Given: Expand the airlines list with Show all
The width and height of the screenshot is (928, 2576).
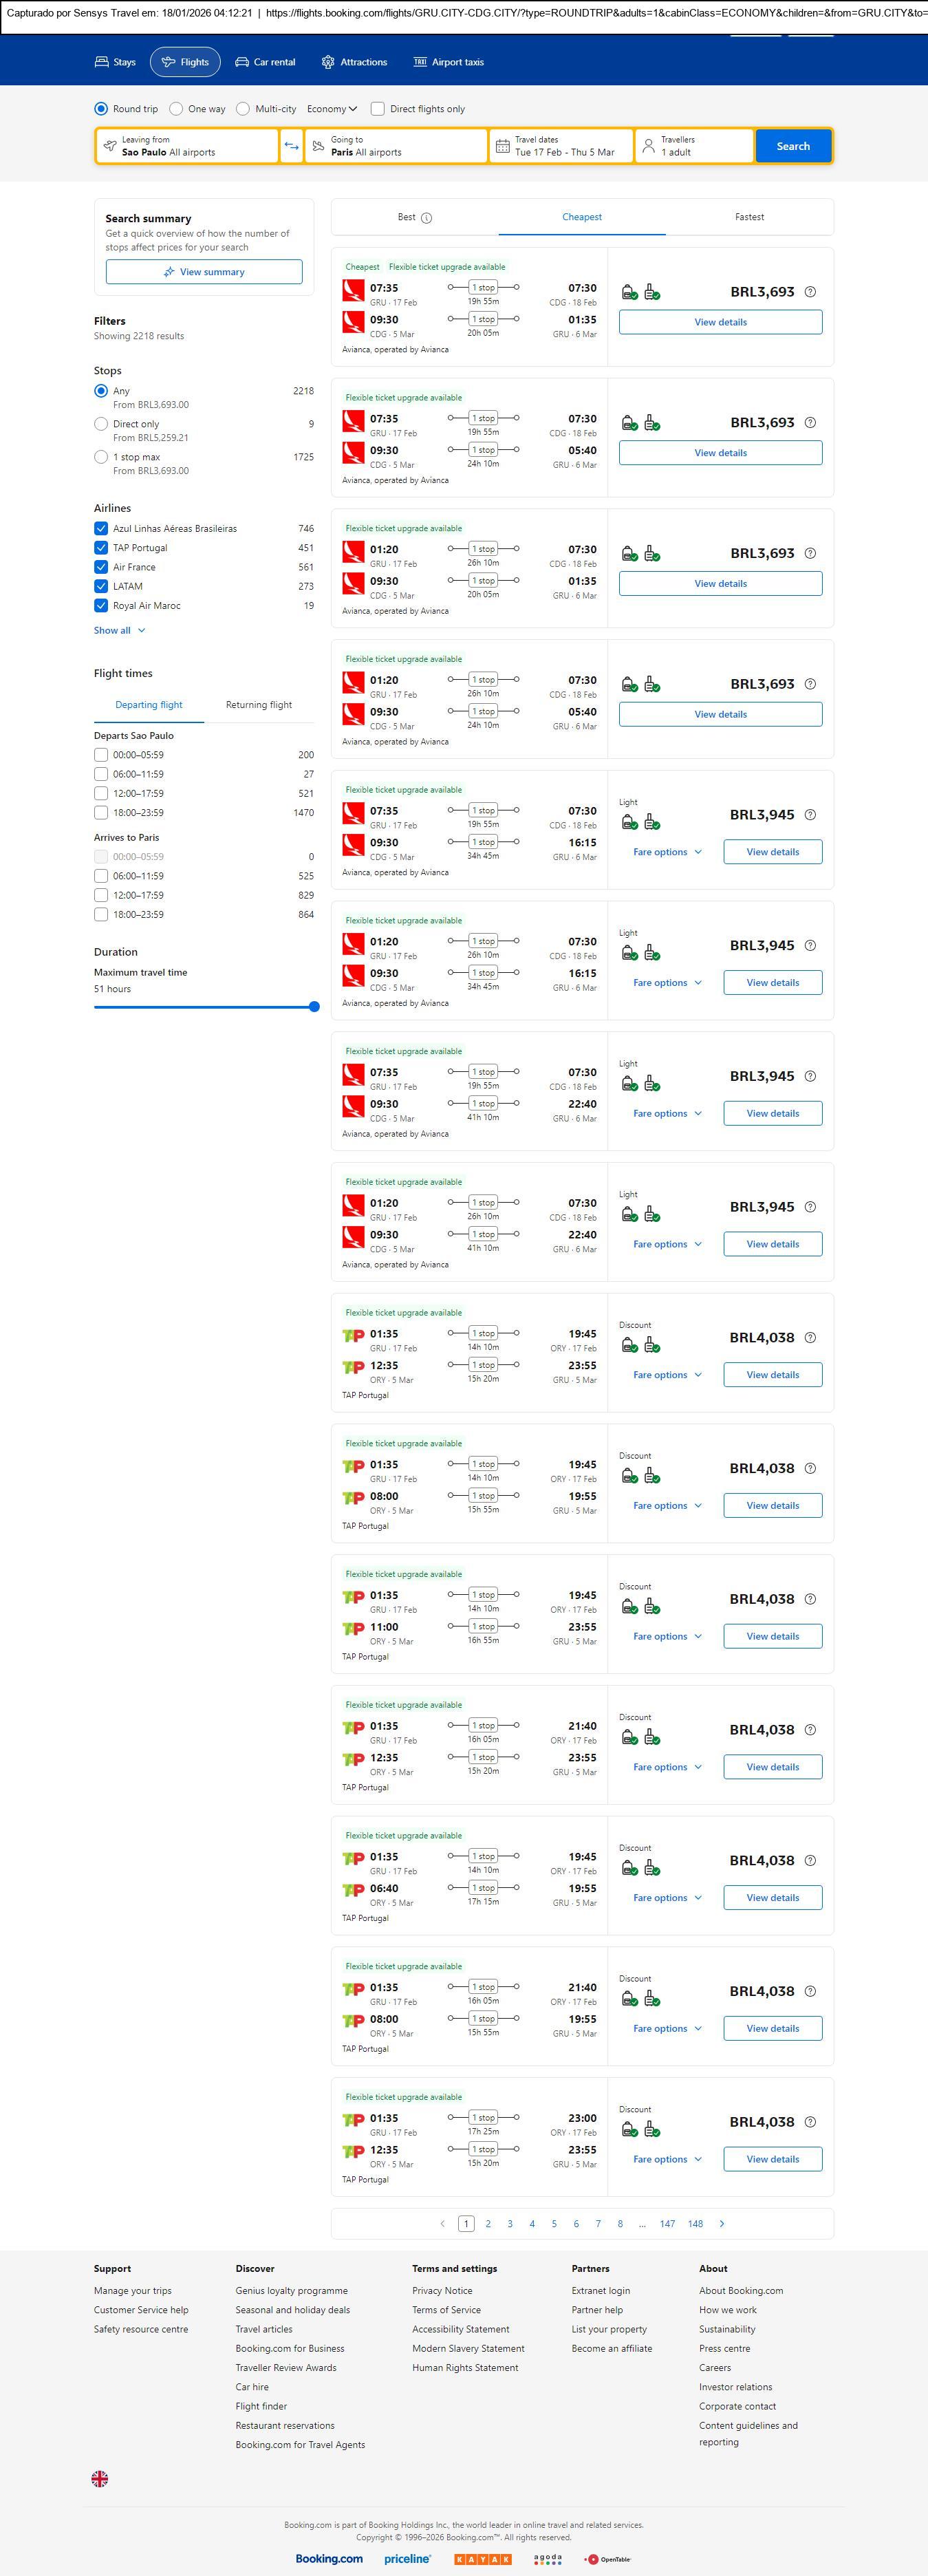Looking at the screenshot, I should (x=120, y=631).
